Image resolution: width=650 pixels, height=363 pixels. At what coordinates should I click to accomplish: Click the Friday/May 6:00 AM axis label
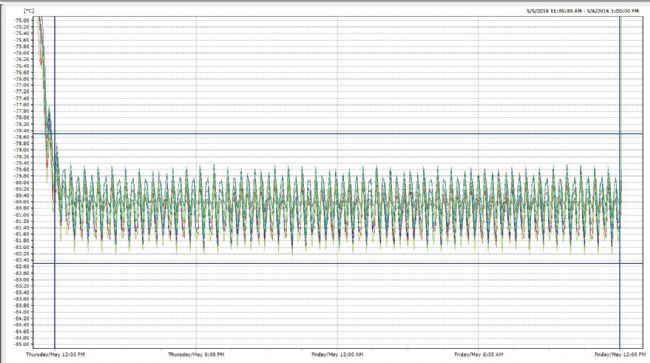point(479,355)
